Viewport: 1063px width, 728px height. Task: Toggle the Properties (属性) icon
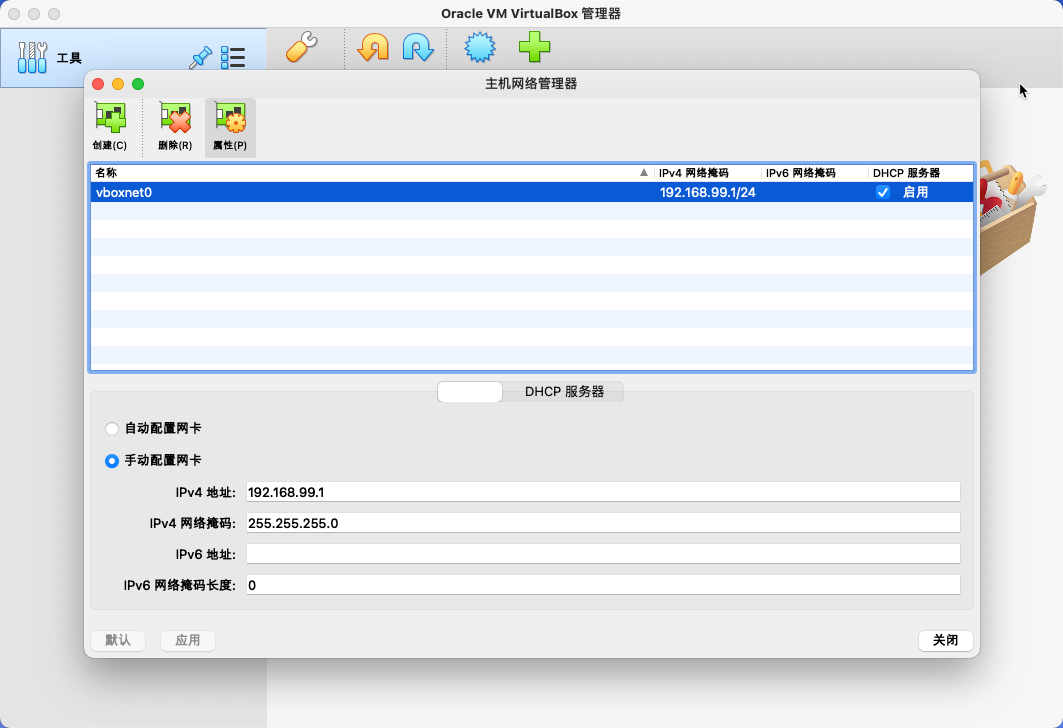click(x=230, y=127)
